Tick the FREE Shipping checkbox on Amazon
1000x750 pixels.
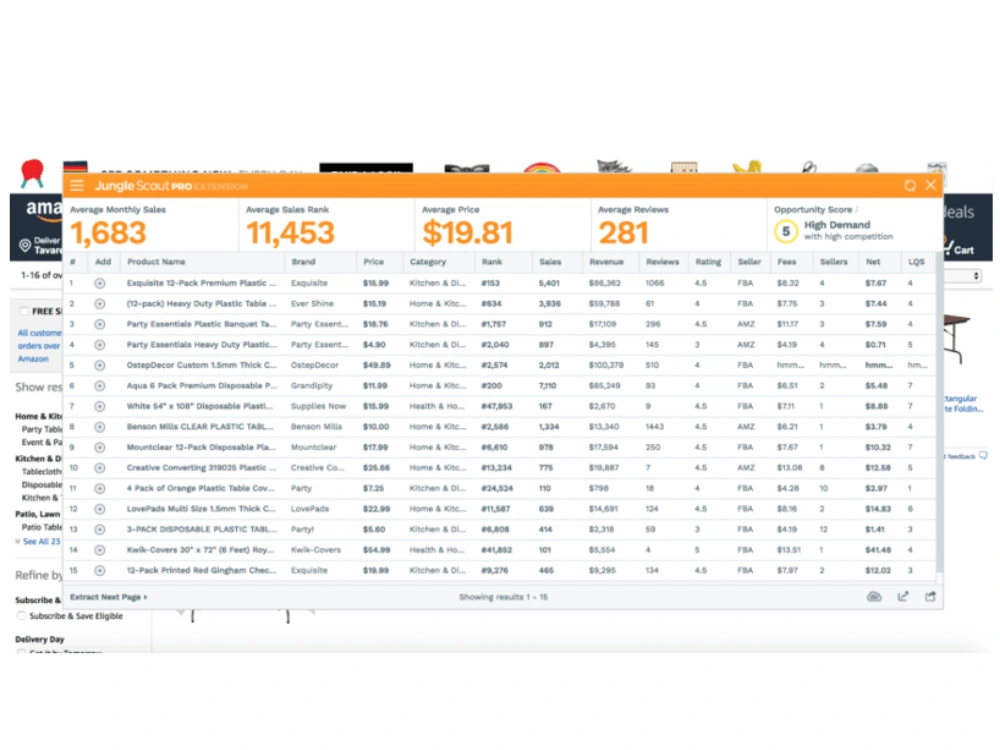(x=24, y=311)
